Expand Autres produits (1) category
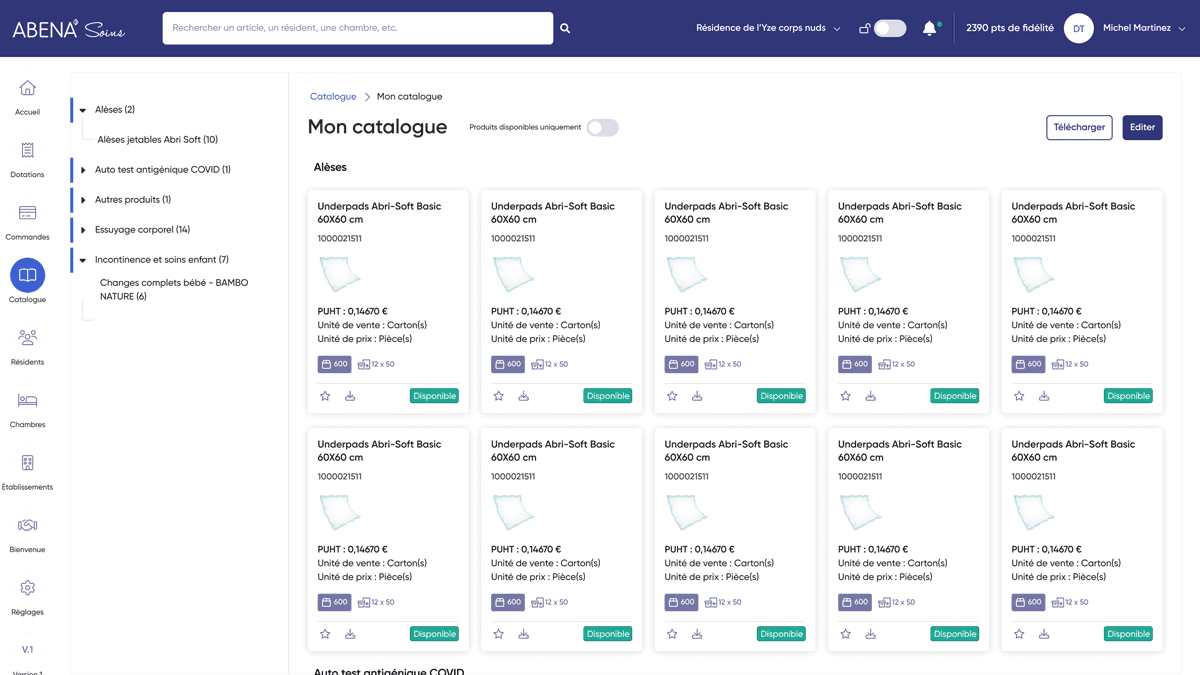This screenshot has width=1200, height=675. tap(83, 200)
